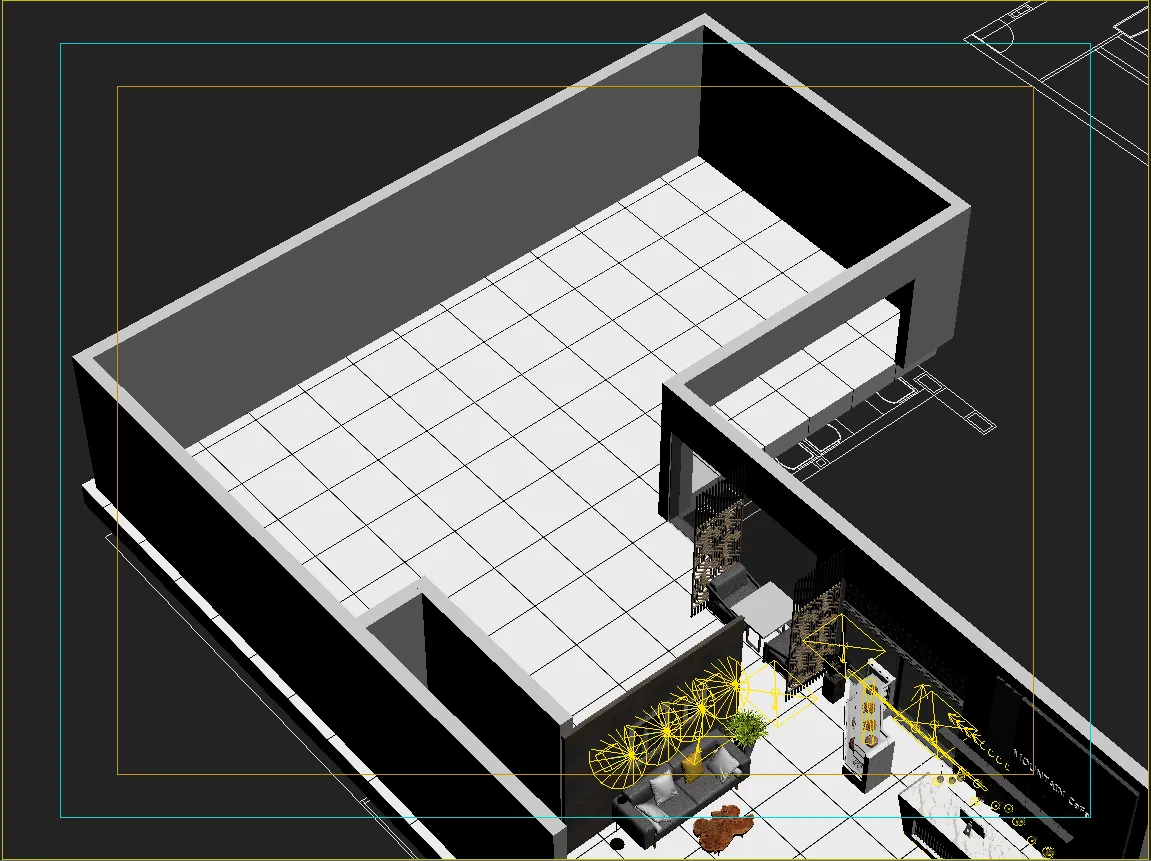Select the large pyramid light gizmo above display case

point(843,647)
